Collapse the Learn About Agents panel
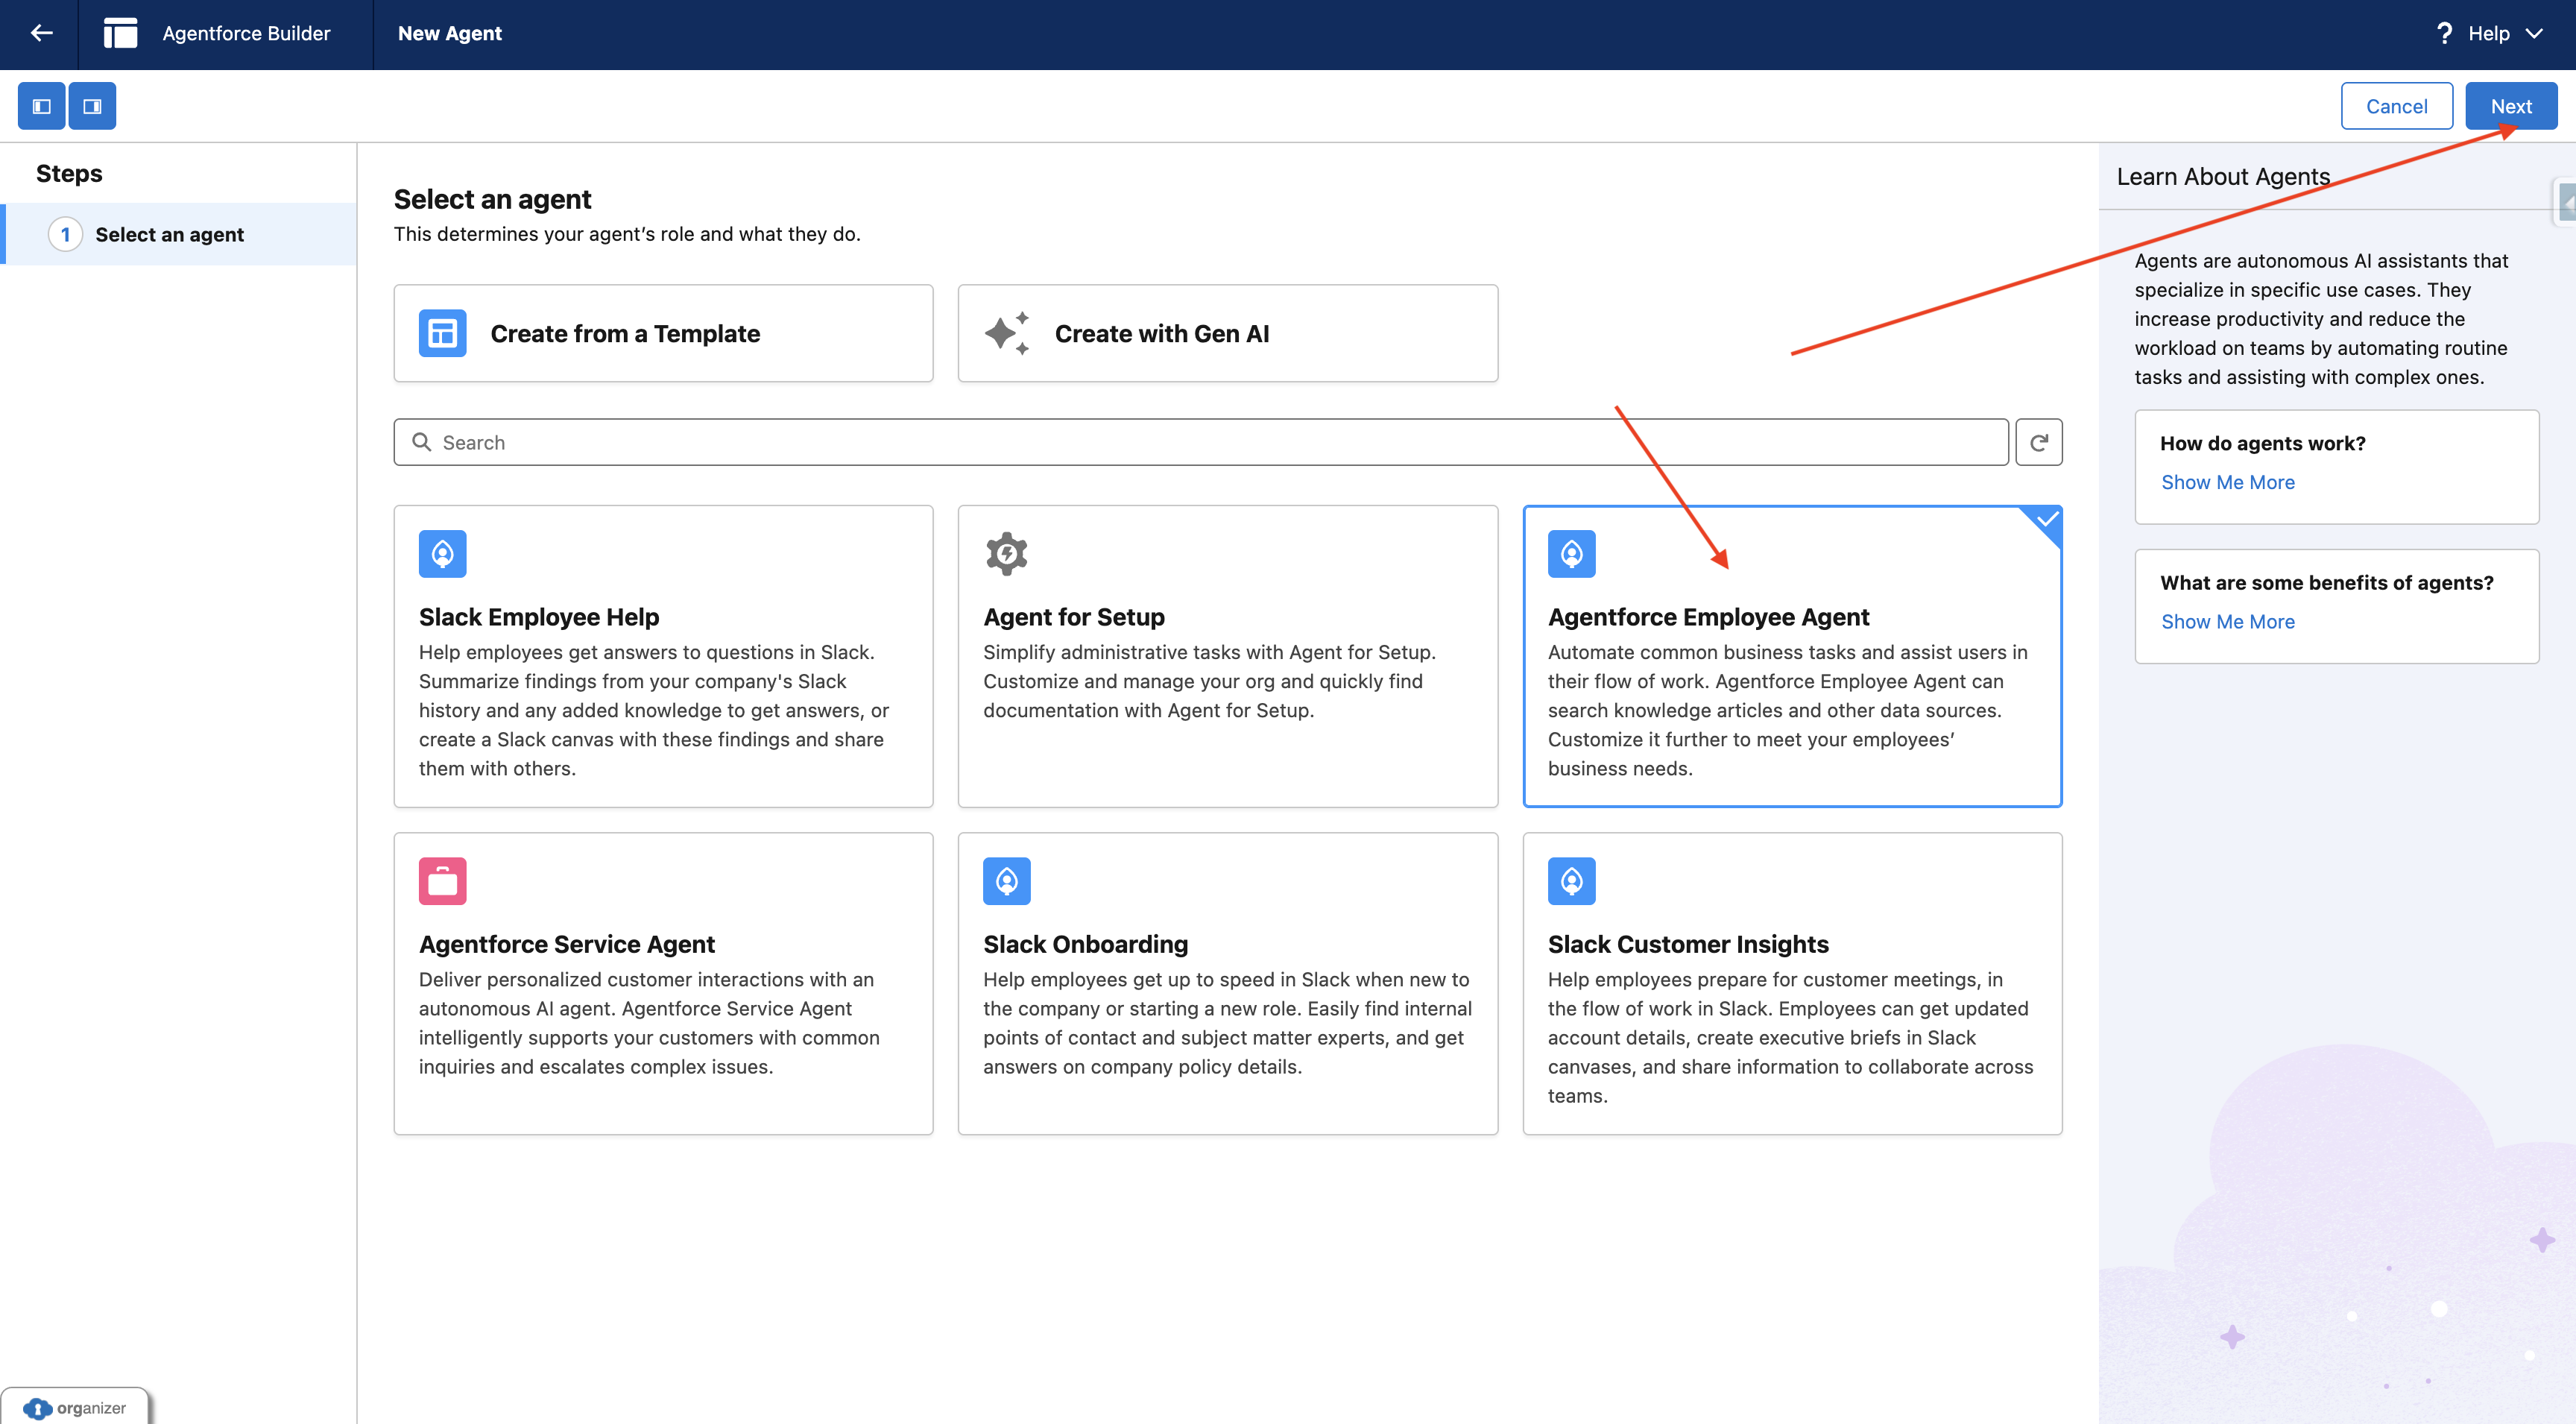The width and height of the screenshot is (2576, 1424). [2566, 202]
